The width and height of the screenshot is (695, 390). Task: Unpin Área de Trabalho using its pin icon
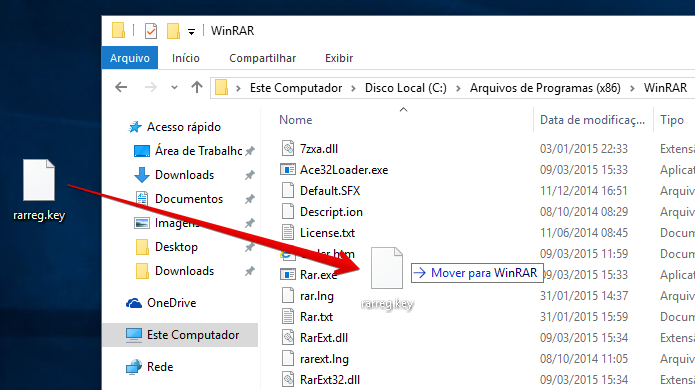(250, 151)
